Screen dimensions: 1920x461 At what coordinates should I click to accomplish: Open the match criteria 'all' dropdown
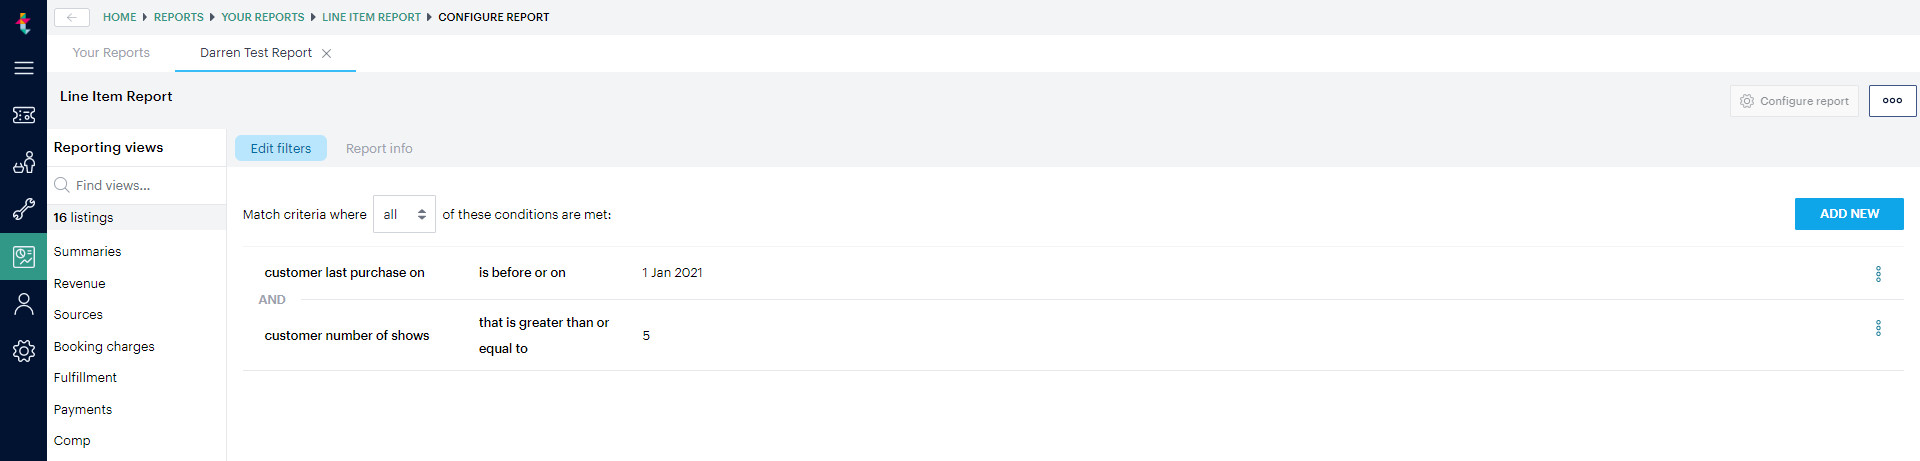point(404,214)
